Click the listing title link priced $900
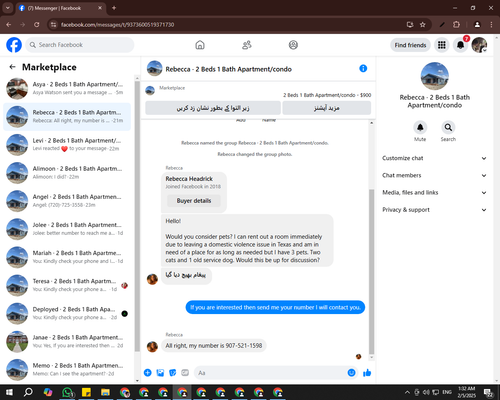 327,95
